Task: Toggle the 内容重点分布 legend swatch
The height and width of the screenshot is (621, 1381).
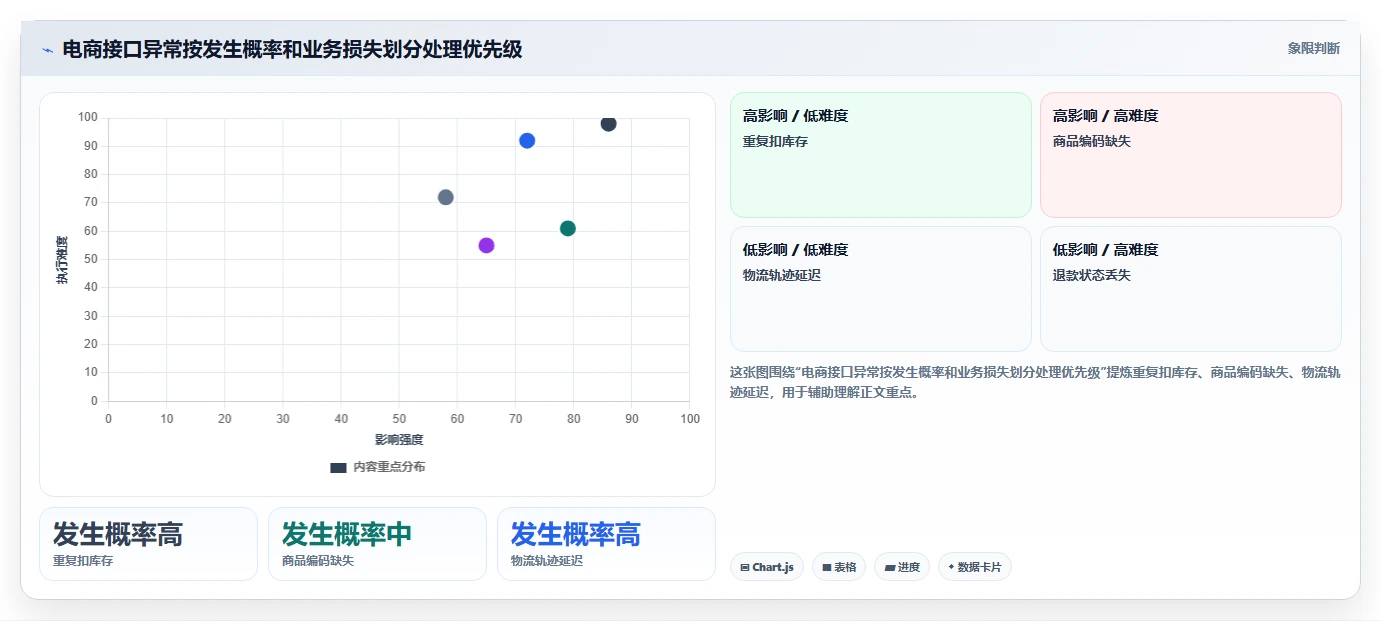Action: point(338,467)
